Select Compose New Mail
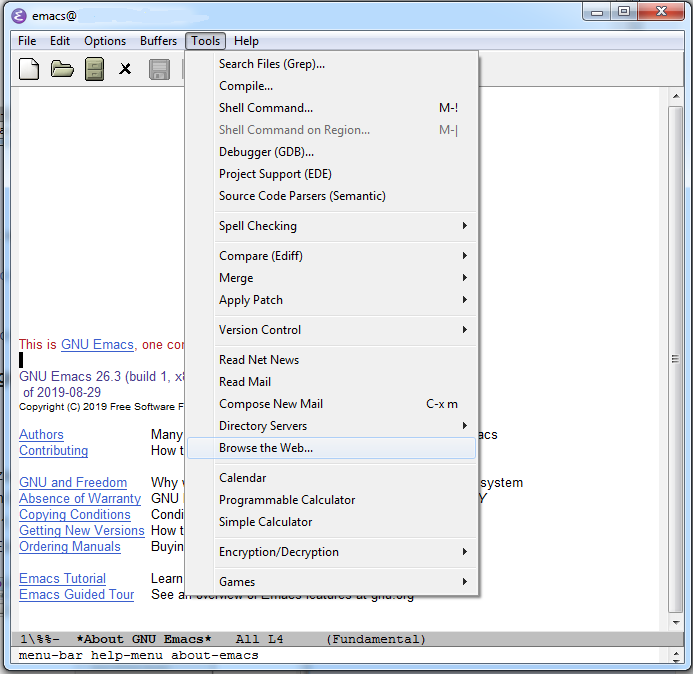The width and height of the screenshot is (693, 674). (x=331, y=404)
